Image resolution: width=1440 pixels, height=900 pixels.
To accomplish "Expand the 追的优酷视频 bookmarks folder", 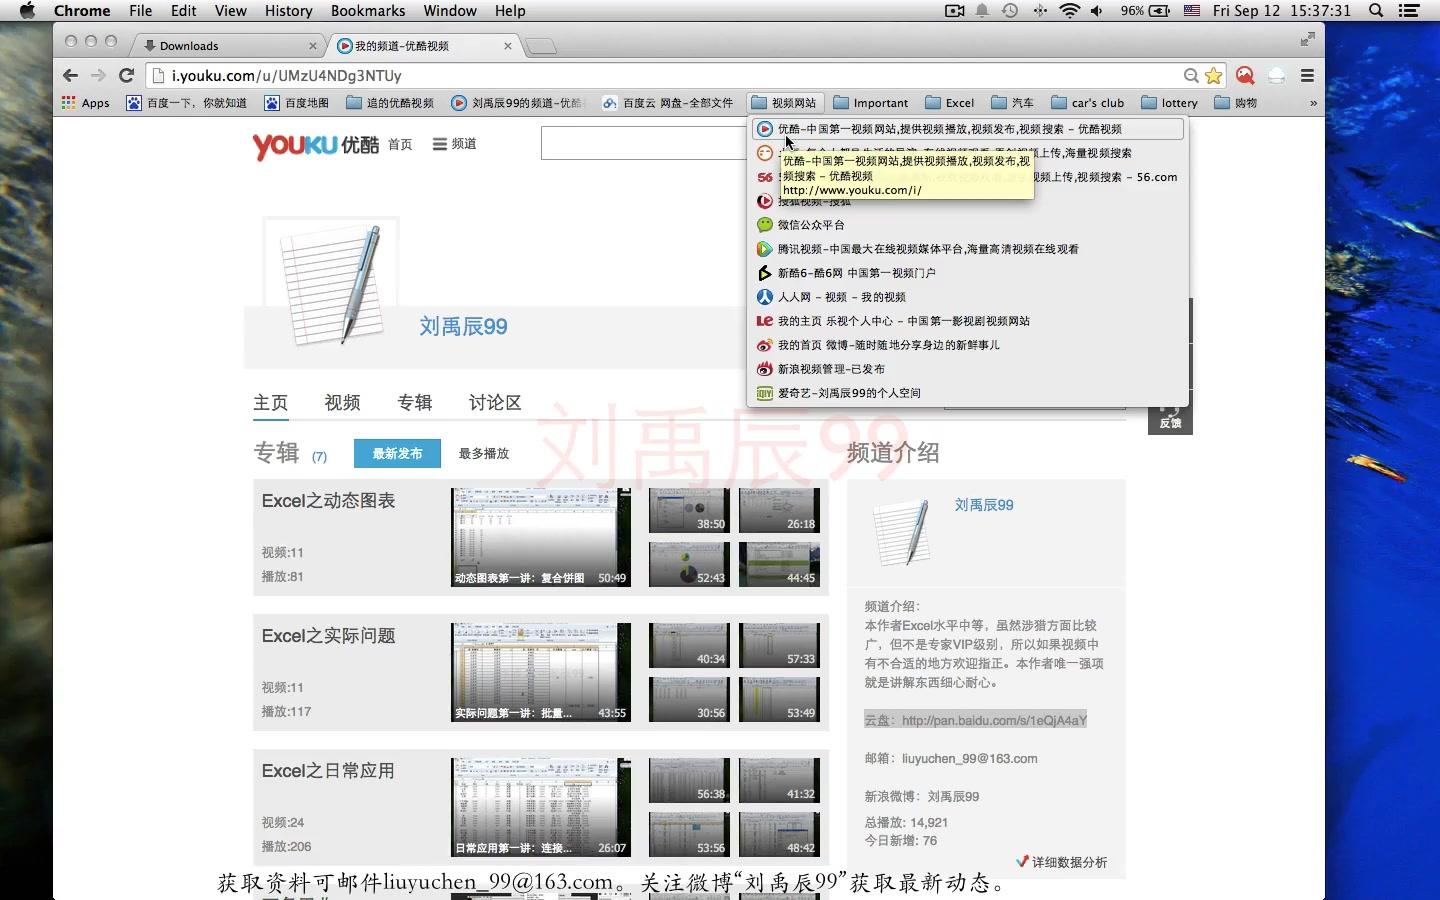I will pyautogui.click(x=390, y=103).
